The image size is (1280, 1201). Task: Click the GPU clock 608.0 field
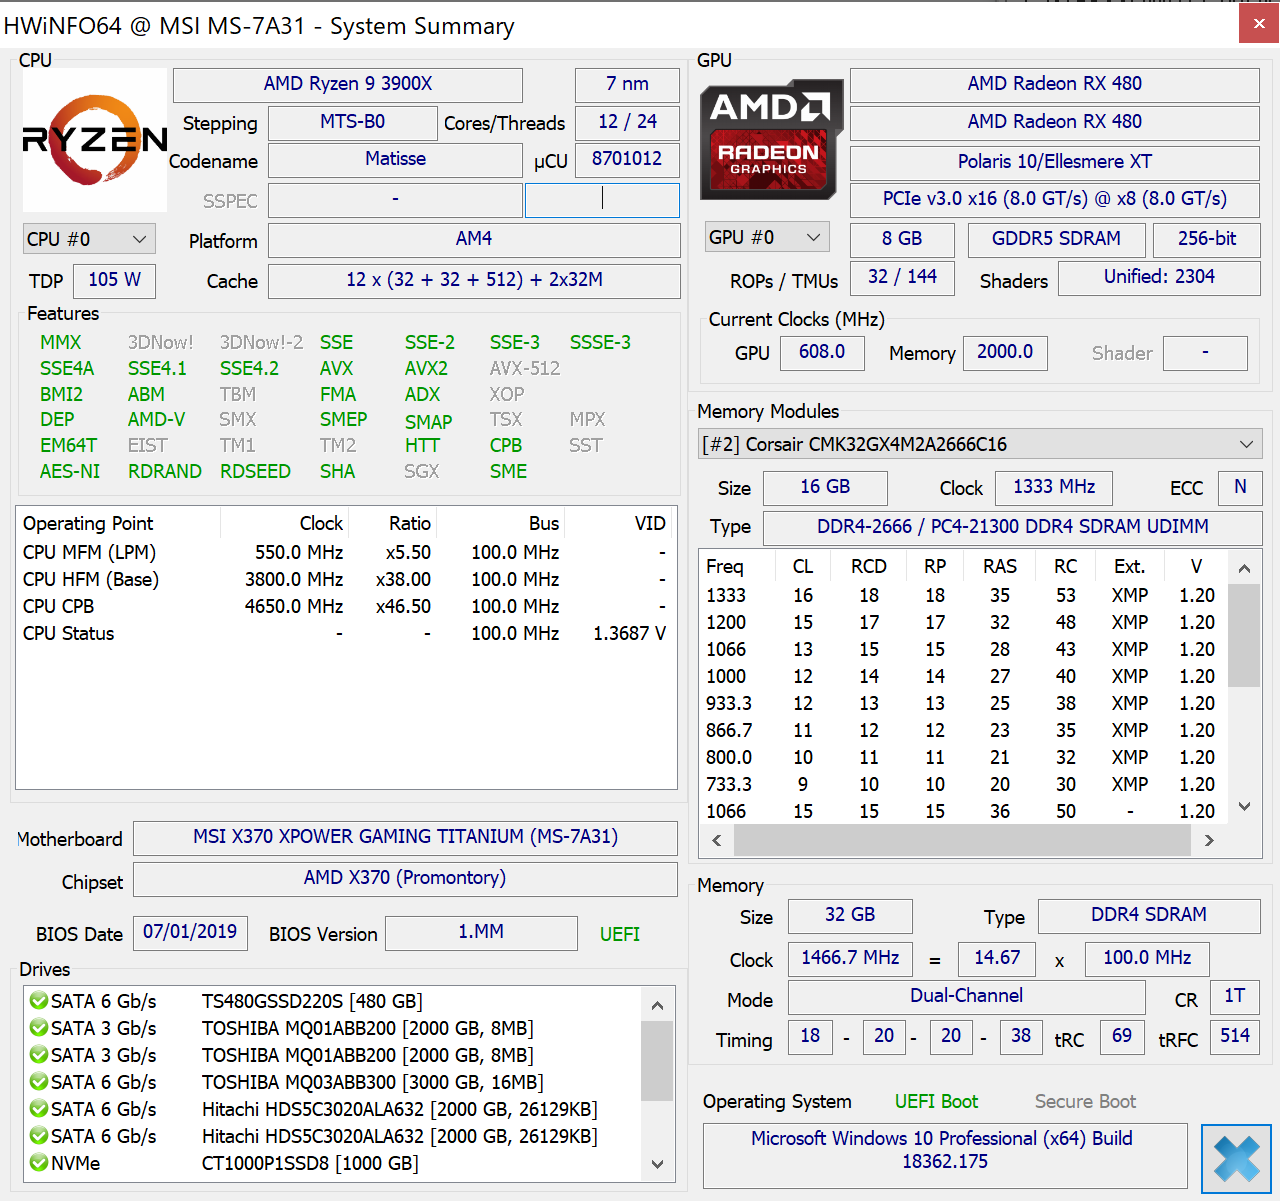pos(822,353)
